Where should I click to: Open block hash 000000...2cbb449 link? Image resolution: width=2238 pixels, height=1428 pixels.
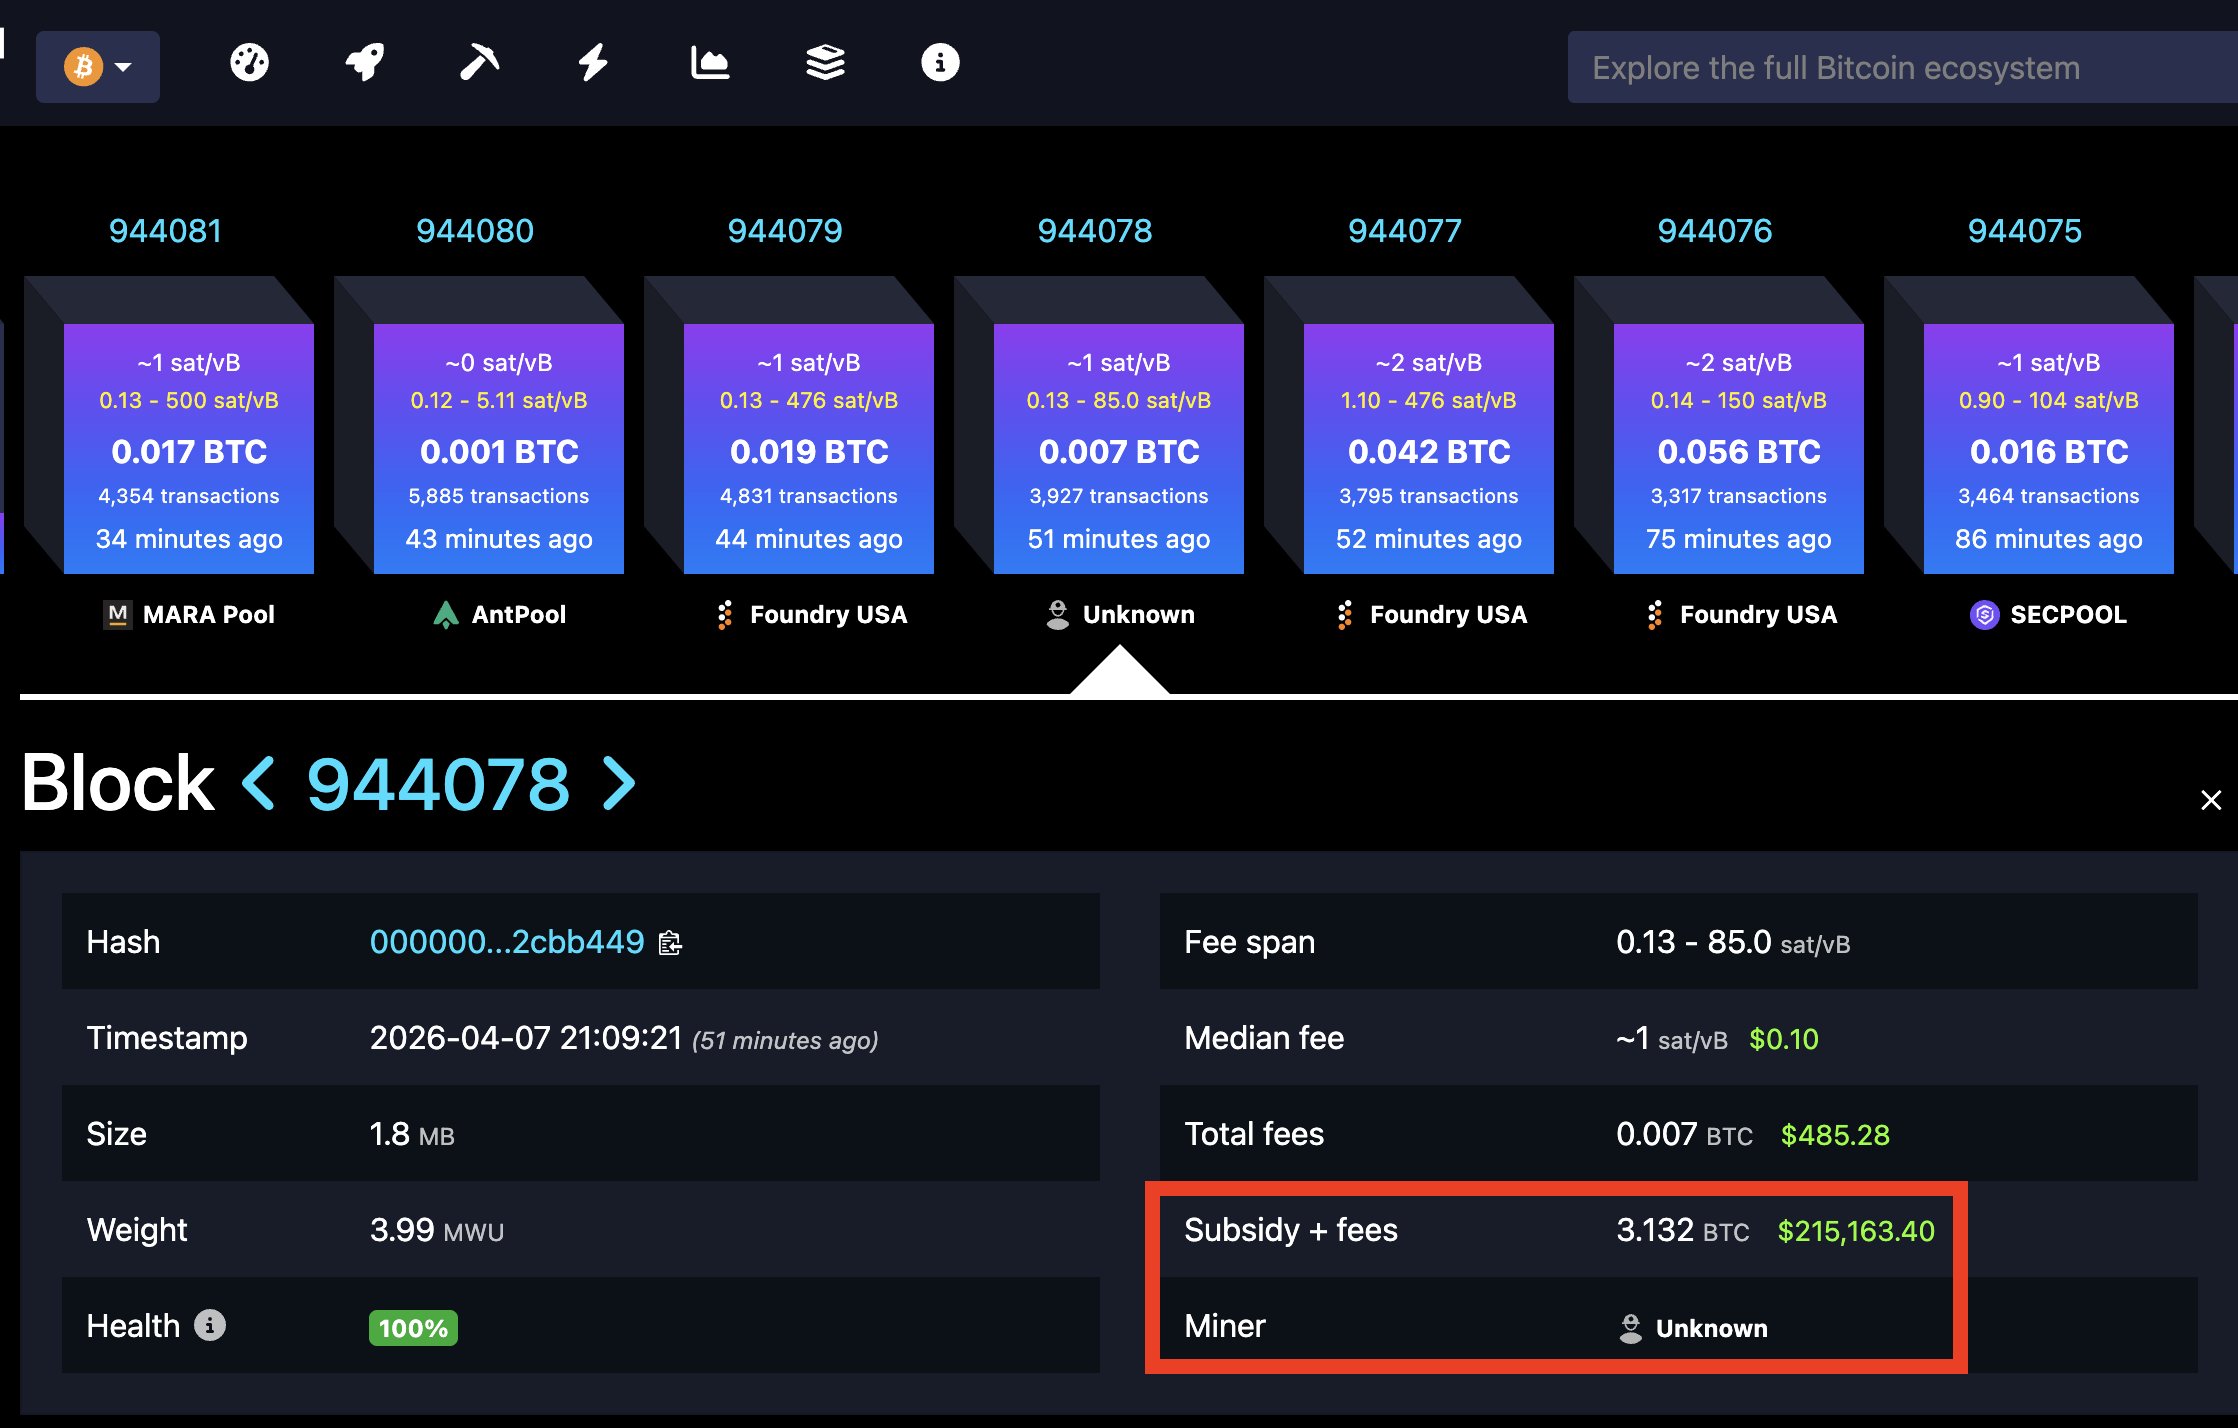[506, 942]
